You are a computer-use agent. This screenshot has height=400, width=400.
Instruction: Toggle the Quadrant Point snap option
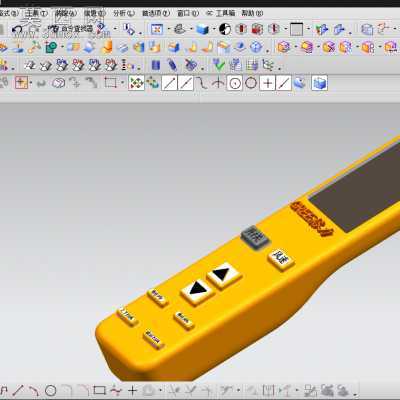click(251, 83)
